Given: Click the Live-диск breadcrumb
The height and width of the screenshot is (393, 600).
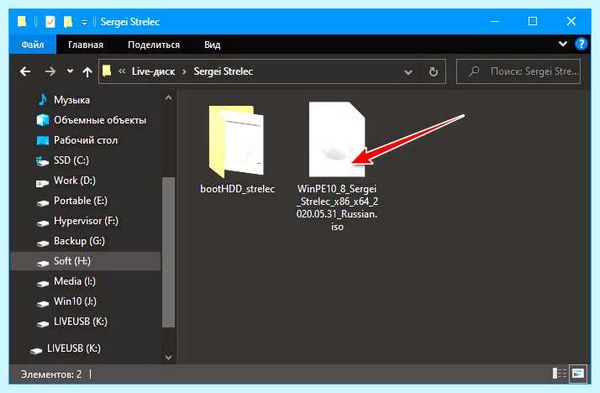Looking at the screenshot, I should pyautogui.click(x=153, y=72).
